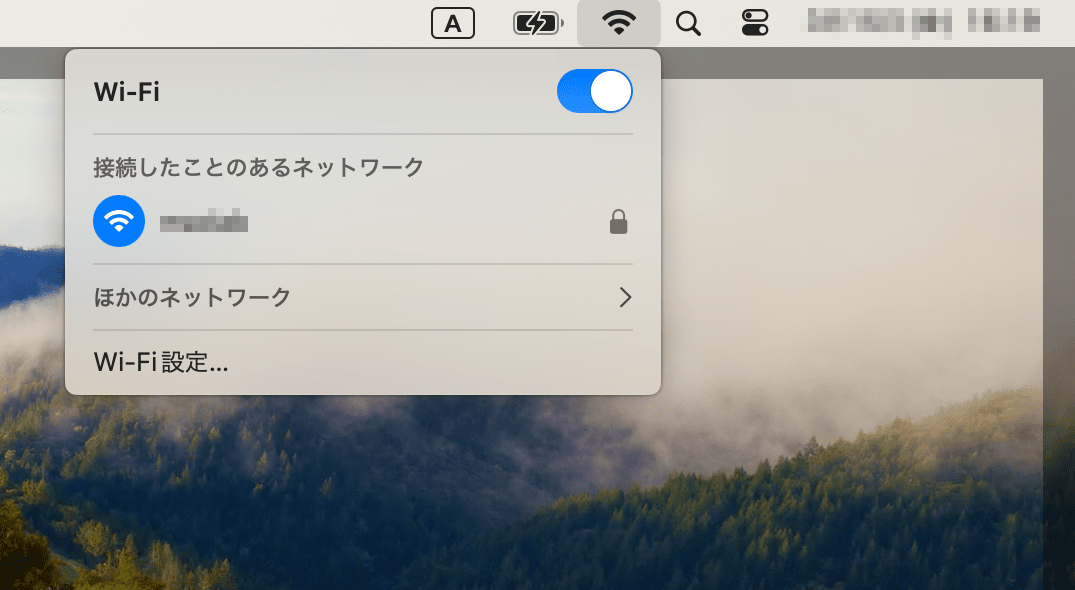Open the input source 'A' menu icon
Screen dimensions: 1075x590
pyautogui.click(x=452, y=23)
